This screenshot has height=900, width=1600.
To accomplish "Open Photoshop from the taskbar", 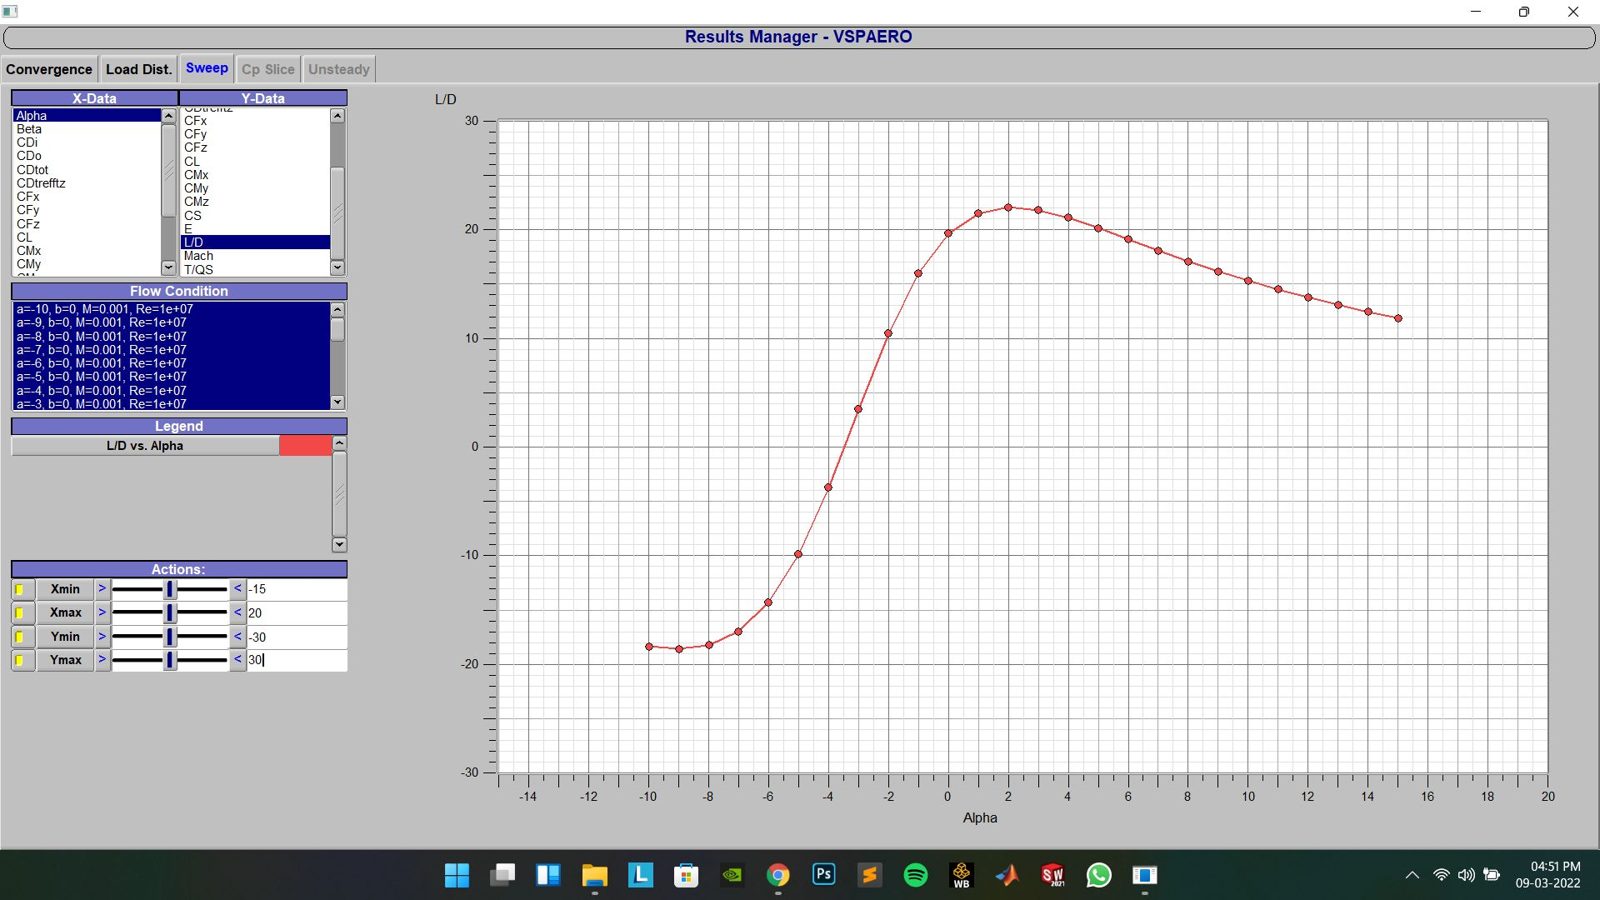I will pyautogui.click(x=824, y=875).
